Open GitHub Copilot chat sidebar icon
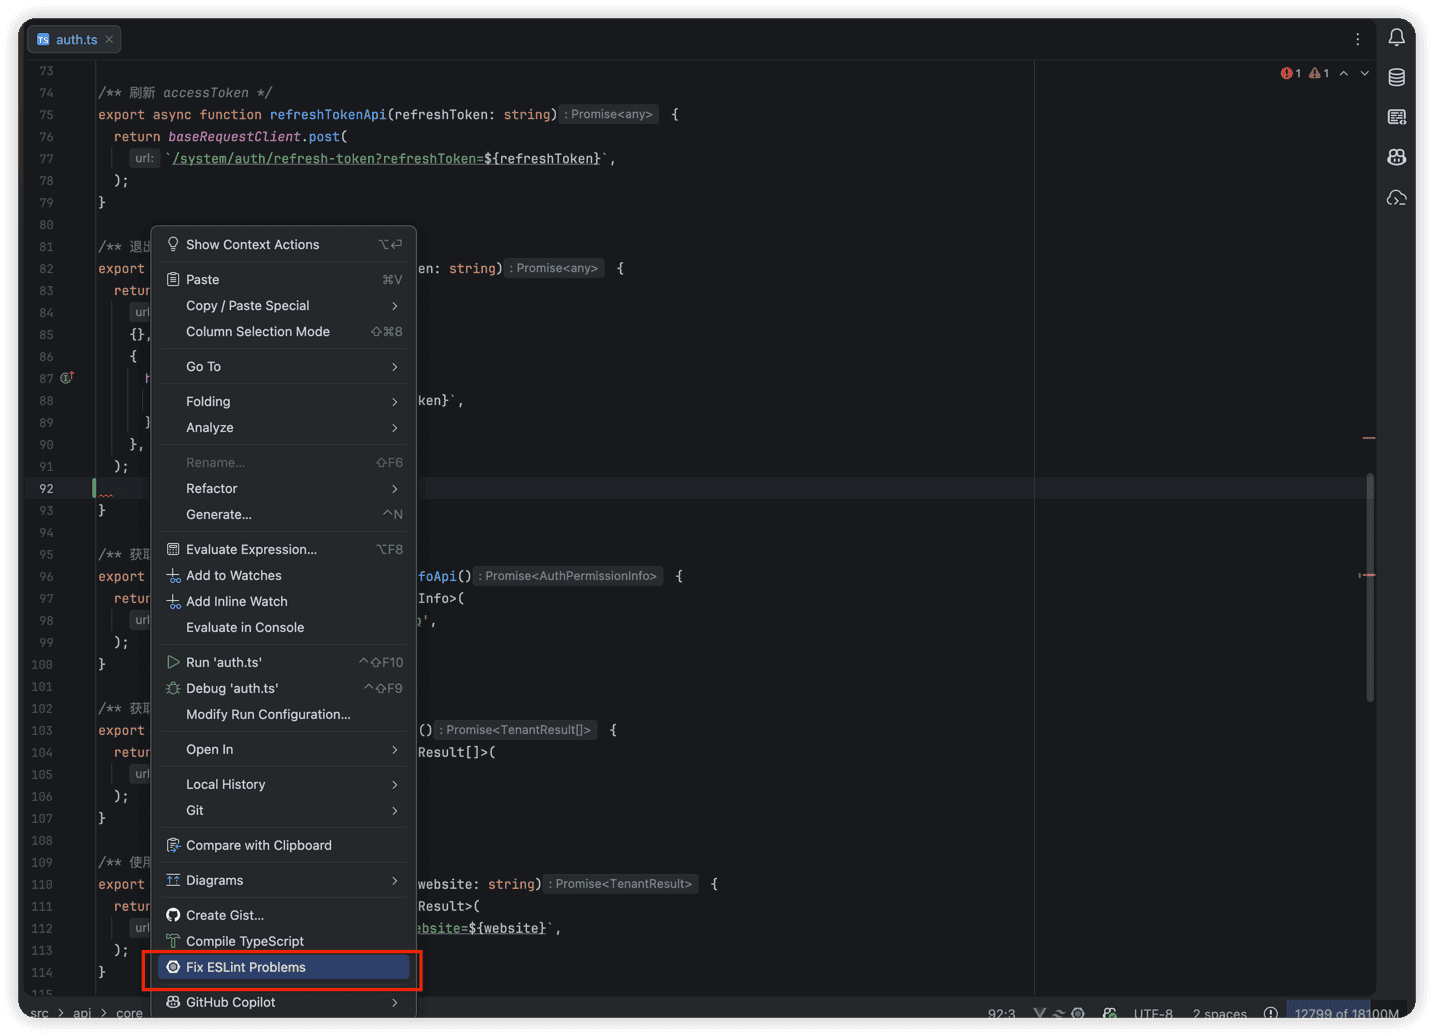 tap(1396, 157)
